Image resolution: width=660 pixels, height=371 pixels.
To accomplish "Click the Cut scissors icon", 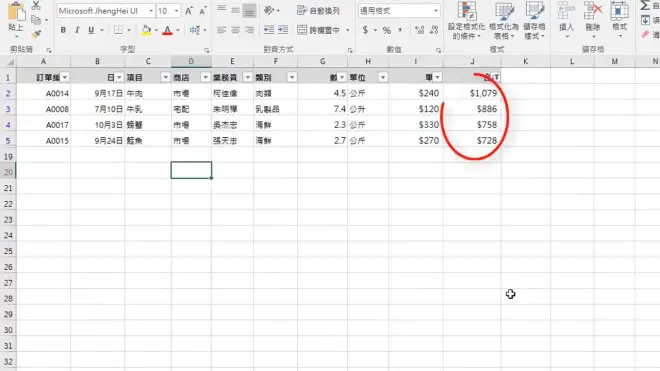I will coord(36,5).
